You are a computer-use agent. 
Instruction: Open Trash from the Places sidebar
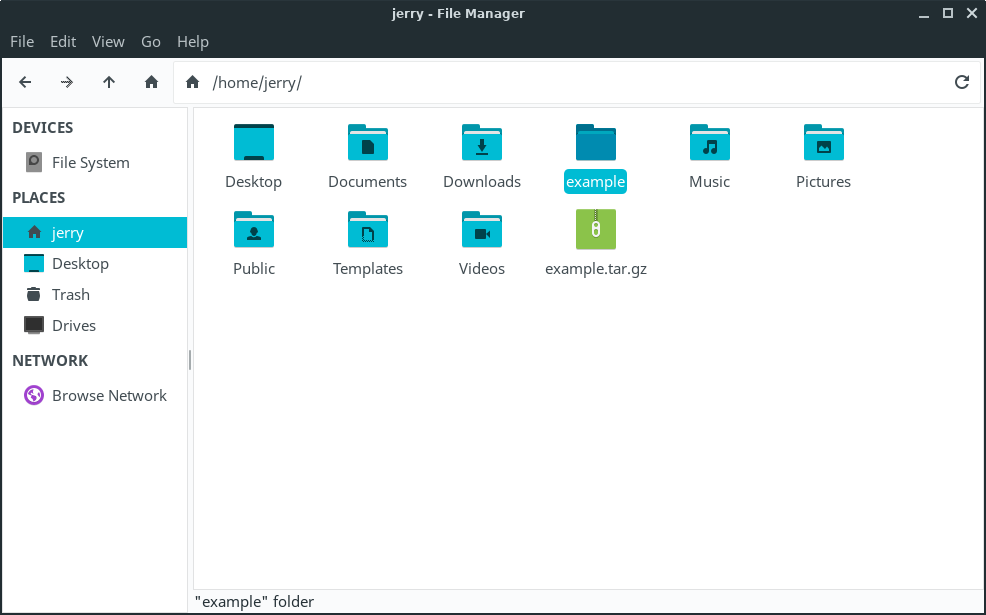(70, 294)
